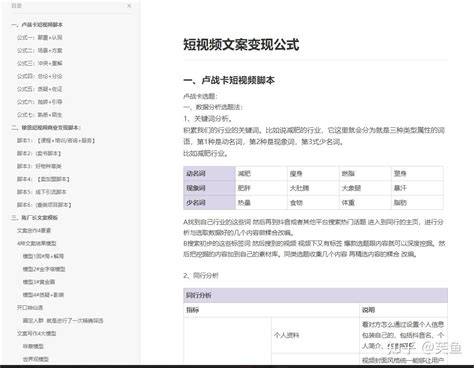Image resolution: width=474 pixels, height=368 pixels.
Task: Click table cell 大肚腩
Action: [x=313, y=188]
